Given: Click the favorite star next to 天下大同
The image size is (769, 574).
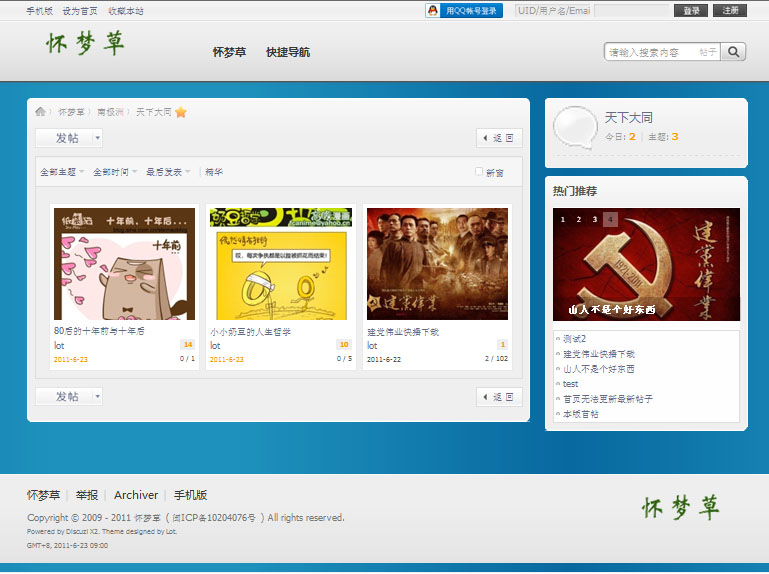Looking at the screenshot, I should click(180, 112).
